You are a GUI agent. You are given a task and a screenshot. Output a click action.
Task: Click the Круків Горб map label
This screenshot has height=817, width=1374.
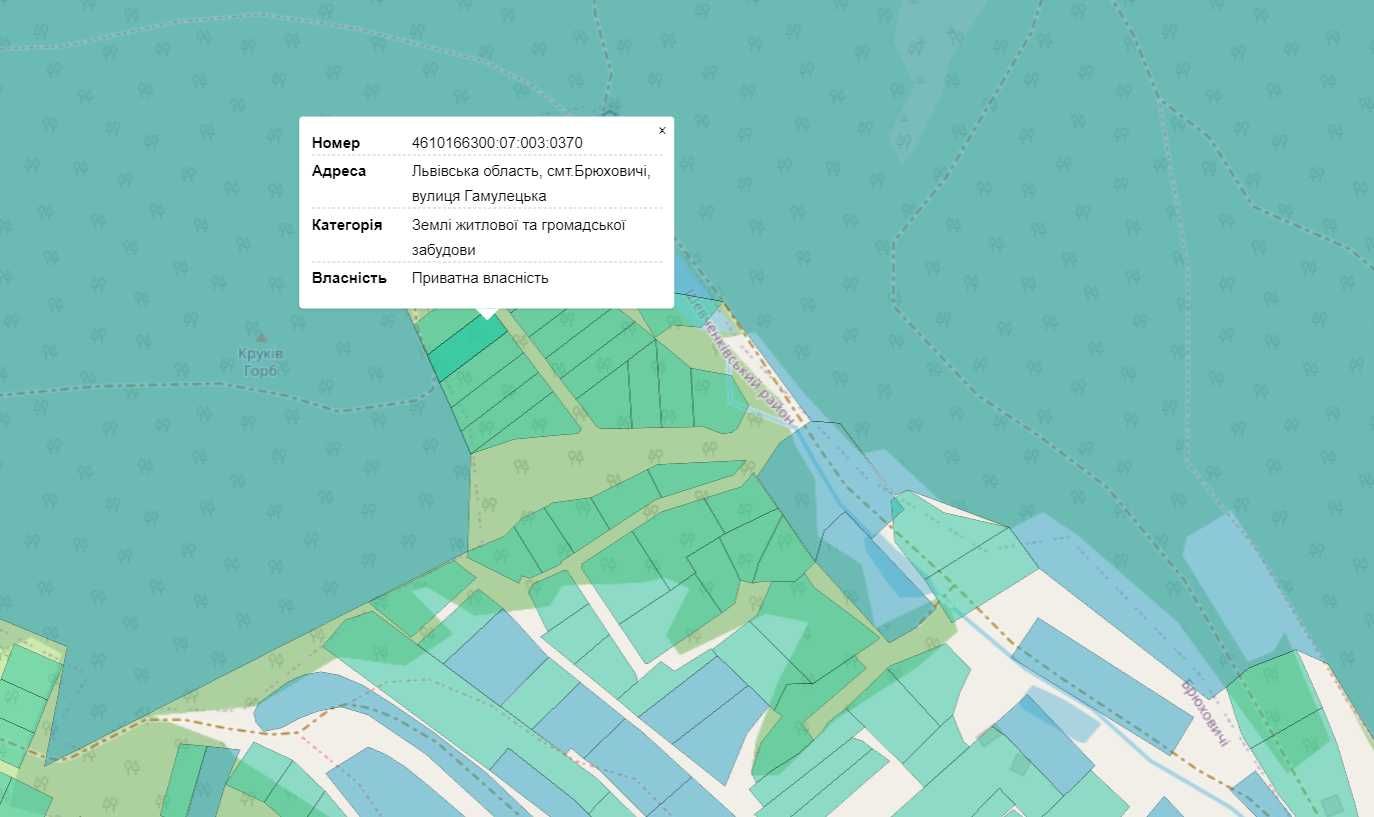point(261,362)
